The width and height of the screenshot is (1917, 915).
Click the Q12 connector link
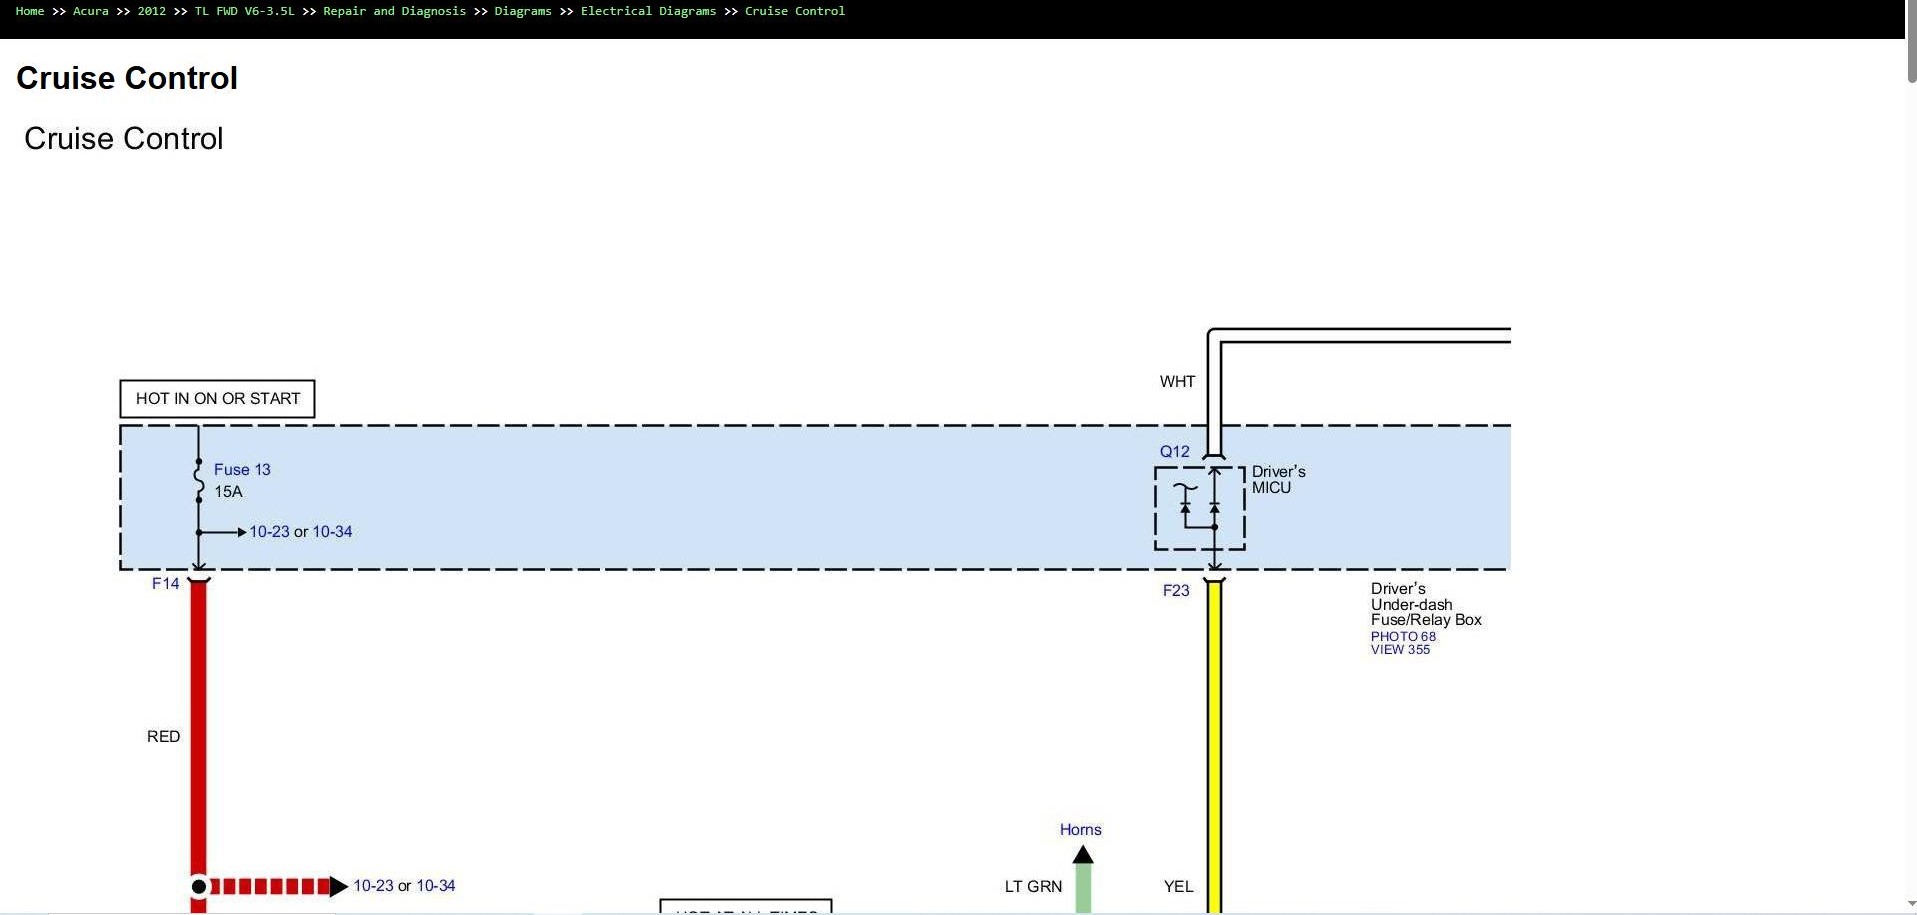[x=1175, y=451]
